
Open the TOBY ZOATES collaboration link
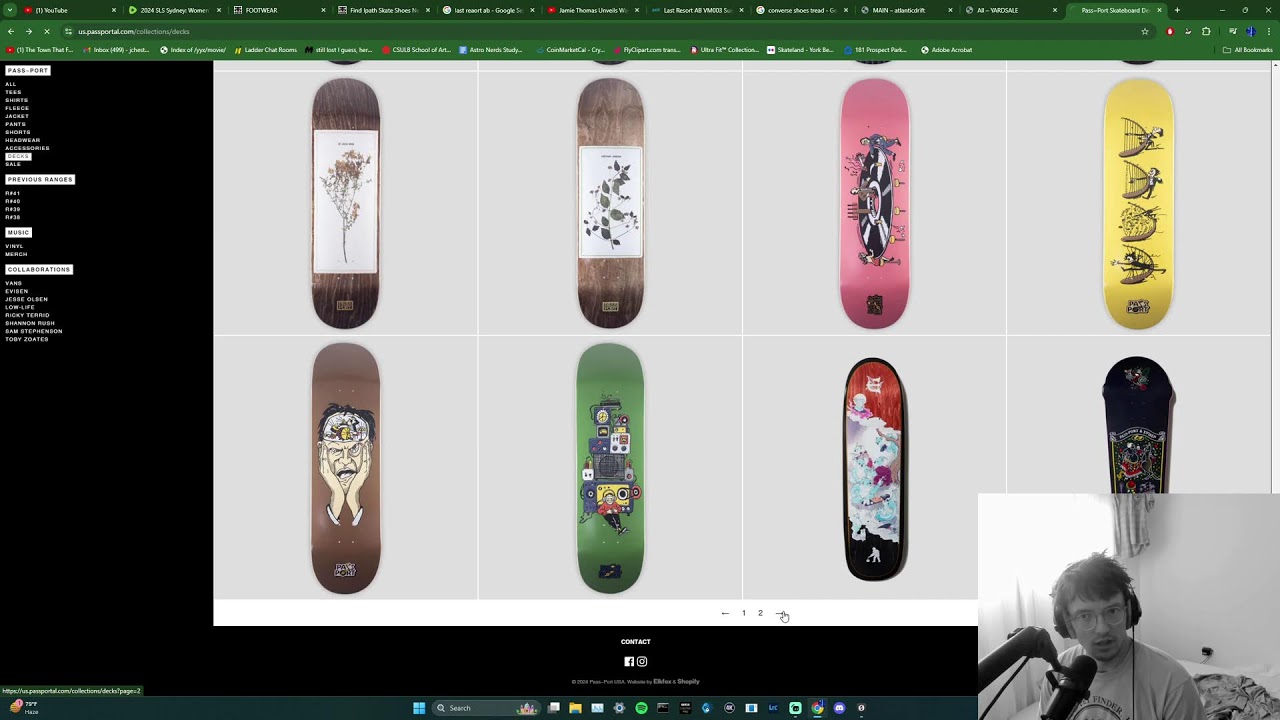click(x=27, y=339)
